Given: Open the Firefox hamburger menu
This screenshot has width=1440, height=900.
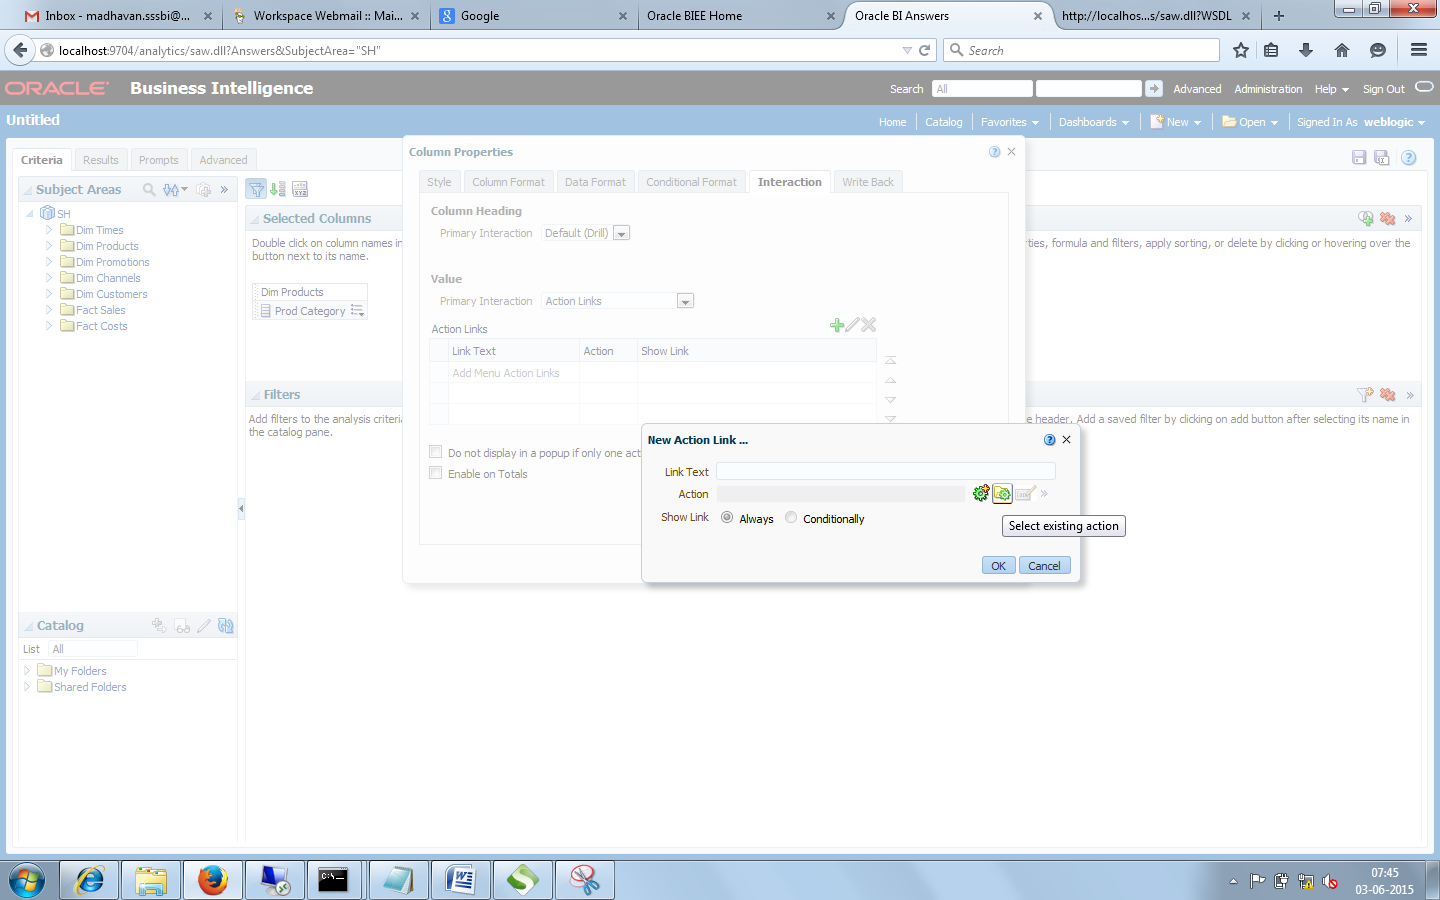Looking at the screenshot, I should 1419,50.
